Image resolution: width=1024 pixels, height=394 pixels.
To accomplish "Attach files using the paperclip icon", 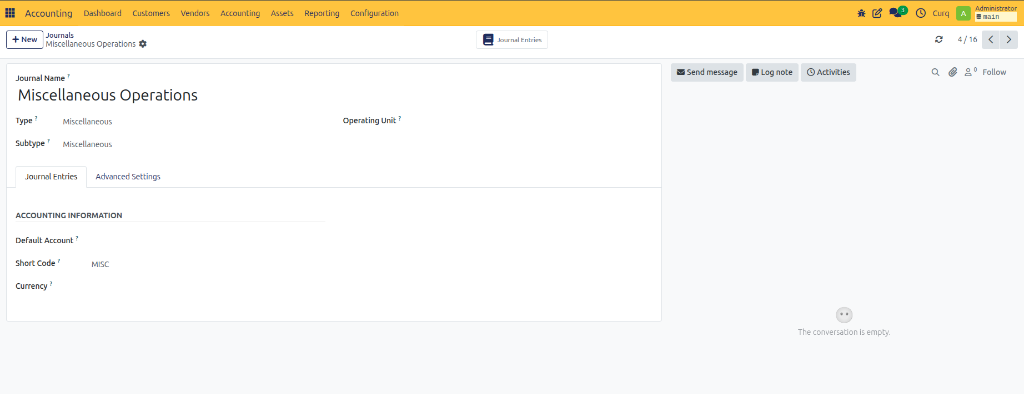I will point(953,72).
